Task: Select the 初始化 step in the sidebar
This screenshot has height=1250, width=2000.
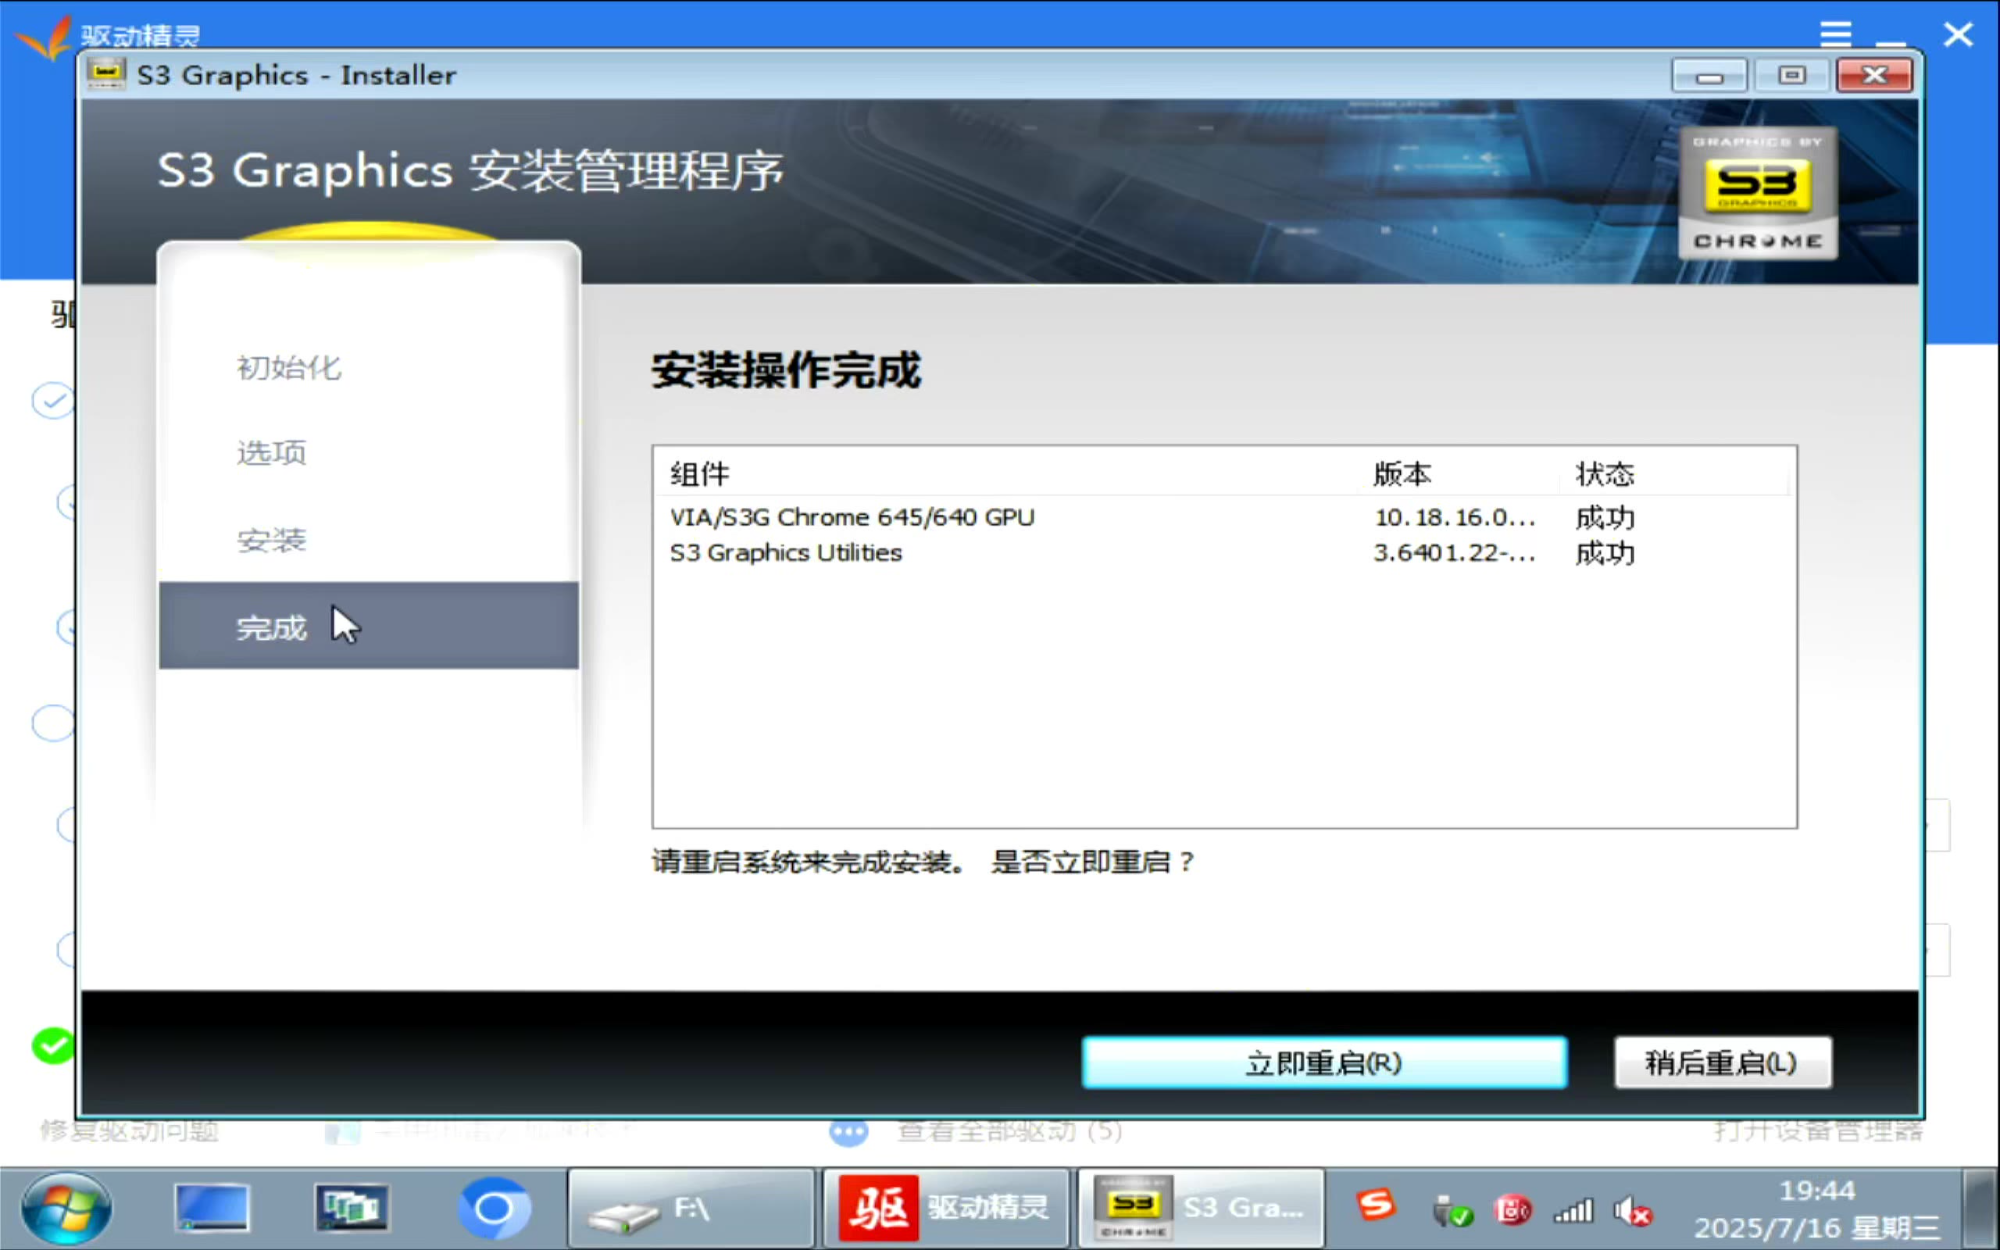Action: click(289, 367)
